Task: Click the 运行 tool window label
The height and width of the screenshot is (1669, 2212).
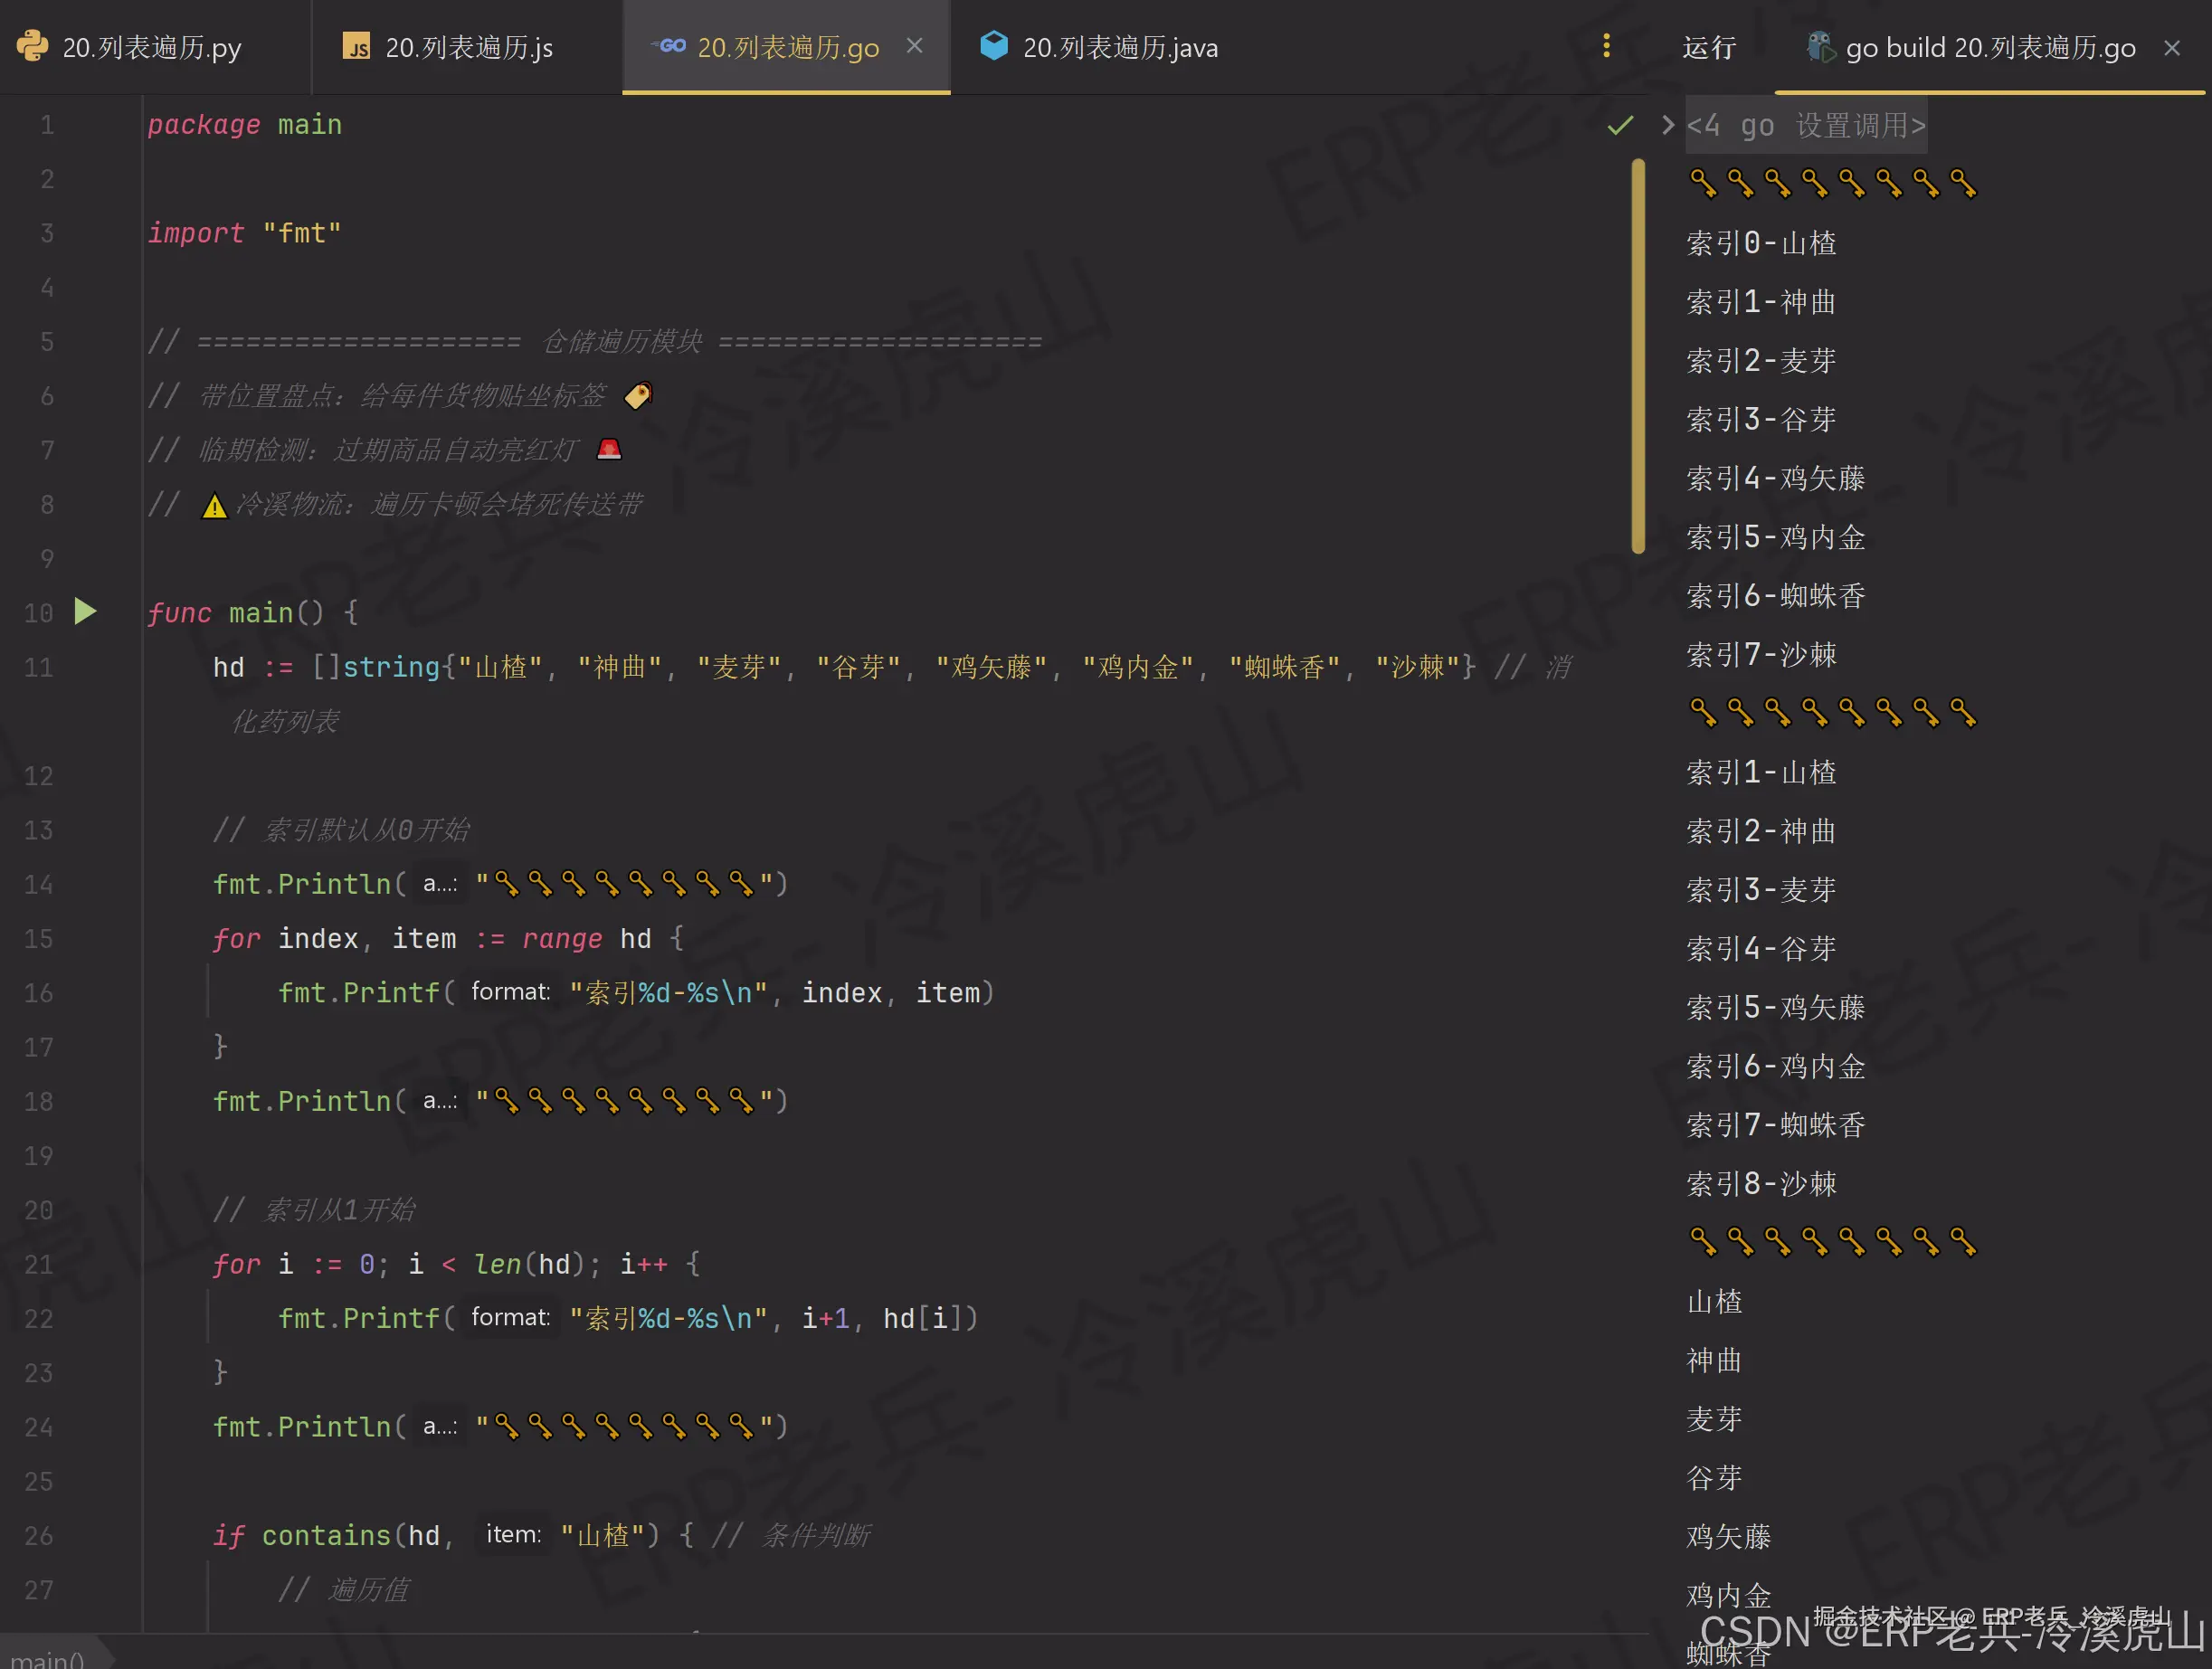Action: tap(1708, 48)
